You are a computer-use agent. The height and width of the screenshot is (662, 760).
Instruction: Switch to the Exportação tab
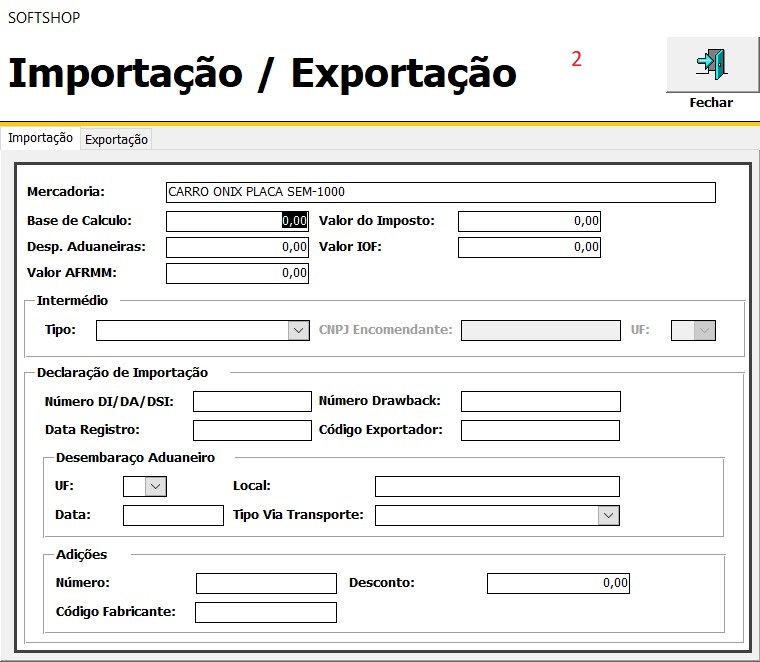pos(116,140)
